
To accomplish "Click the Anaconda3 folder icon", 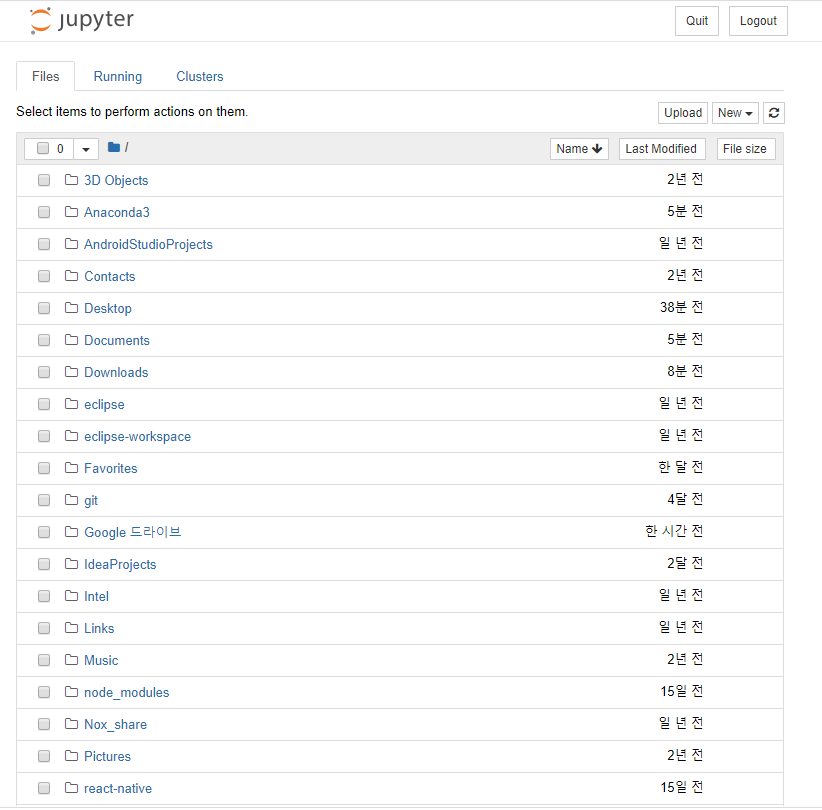I will (x=71, y=212).
